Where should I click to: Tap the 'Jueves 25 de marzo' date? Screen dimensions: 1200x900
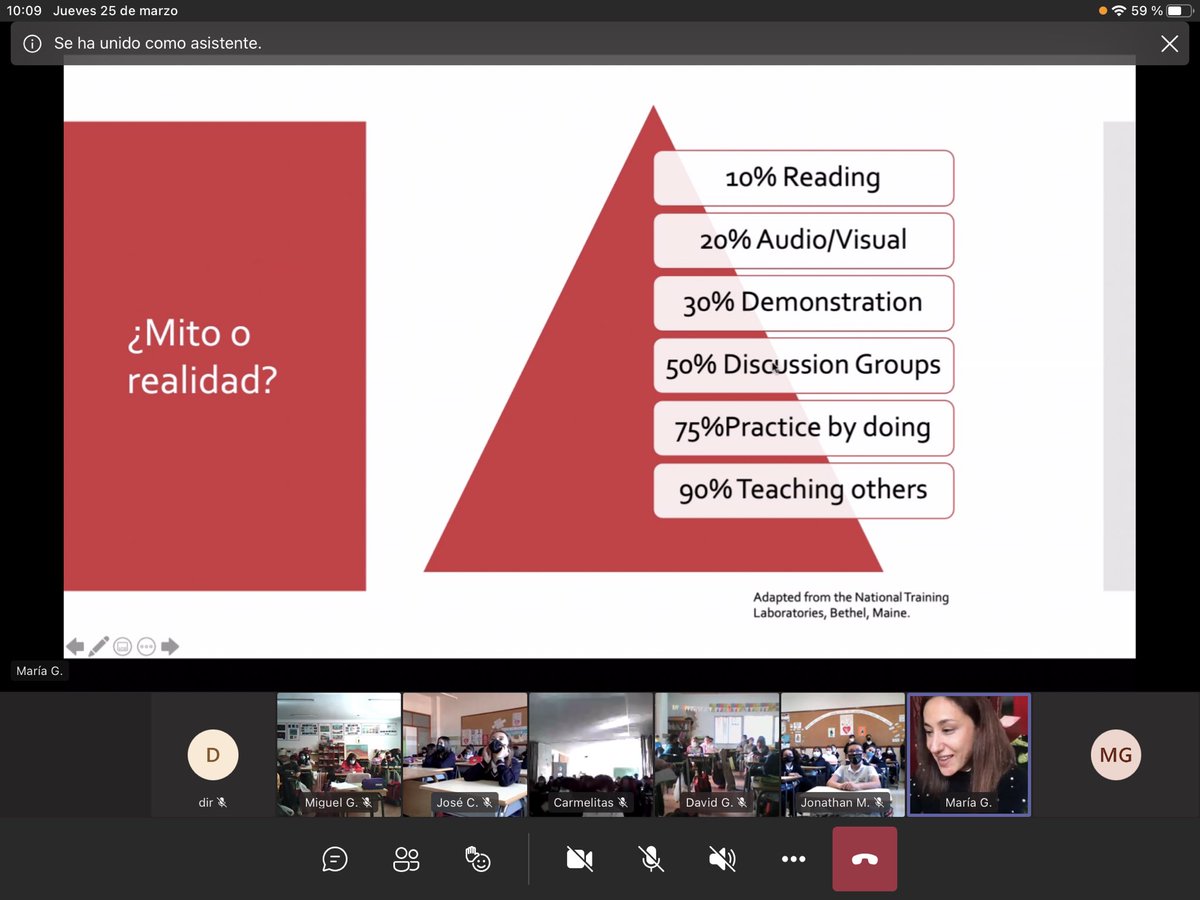tap(115, 11)
